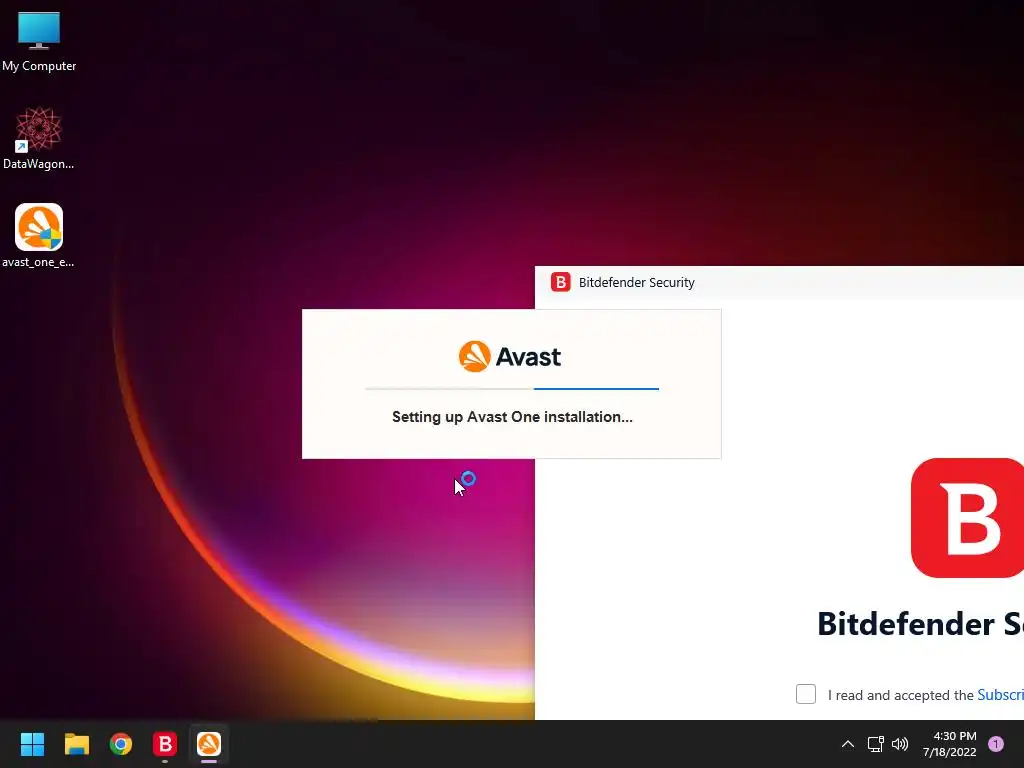Check the Bitdefender subscription agreement checkbox
The width and height of the screenshot is (1024, 768).
pos(806,694)
